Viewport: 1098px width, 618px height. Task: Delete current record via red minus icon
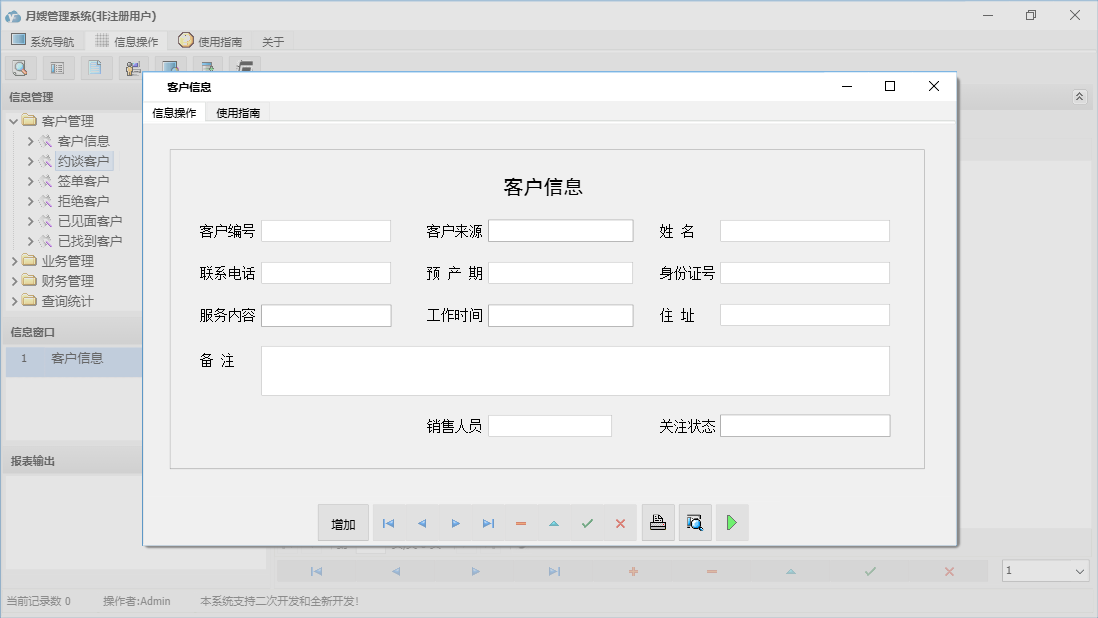[521, 522]
